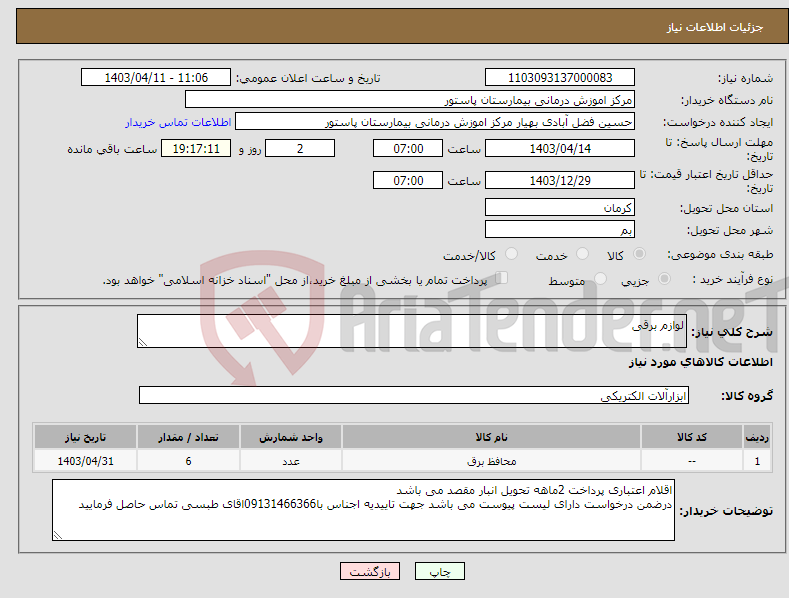The image size is (789, 598).
Task: Click the request number field 1103093137000083
Action: 560,78
